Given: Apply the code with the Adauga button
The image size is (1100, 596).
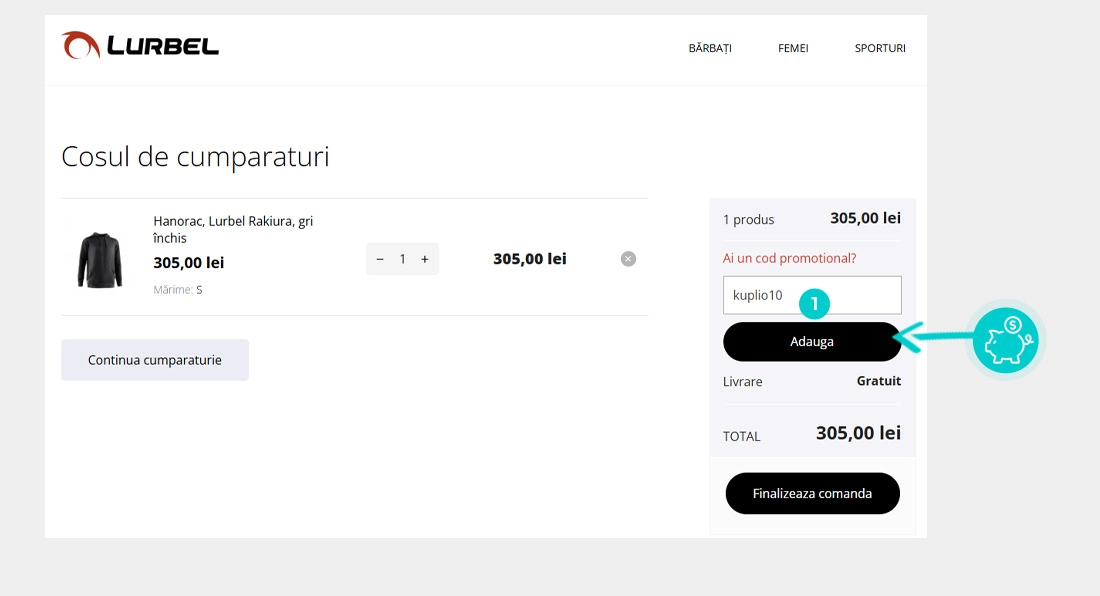Looking at the screenshot, I should coord(811,341).
